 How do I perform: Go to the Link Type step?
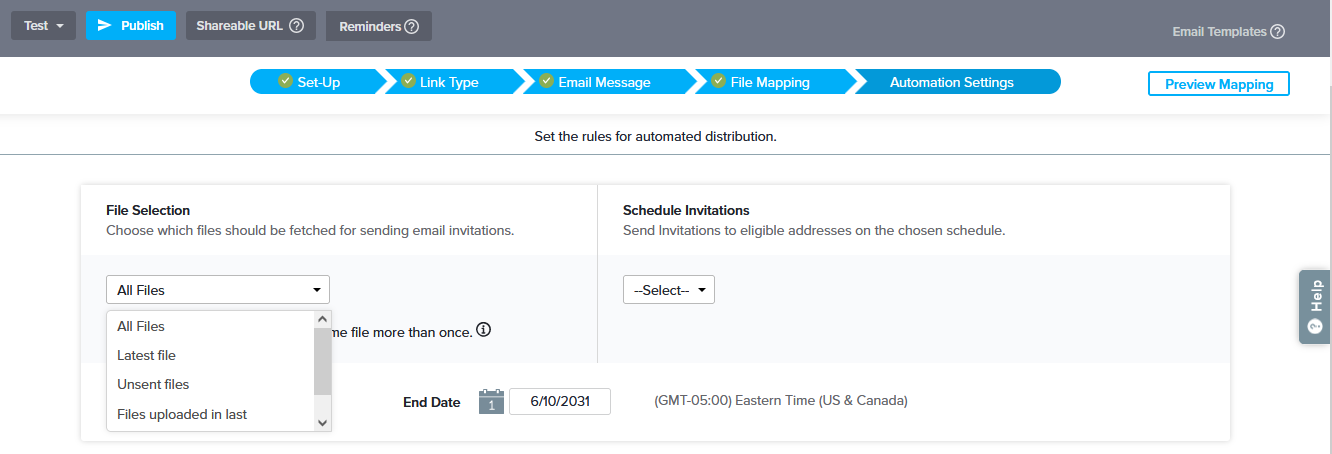tap(449, 82)
